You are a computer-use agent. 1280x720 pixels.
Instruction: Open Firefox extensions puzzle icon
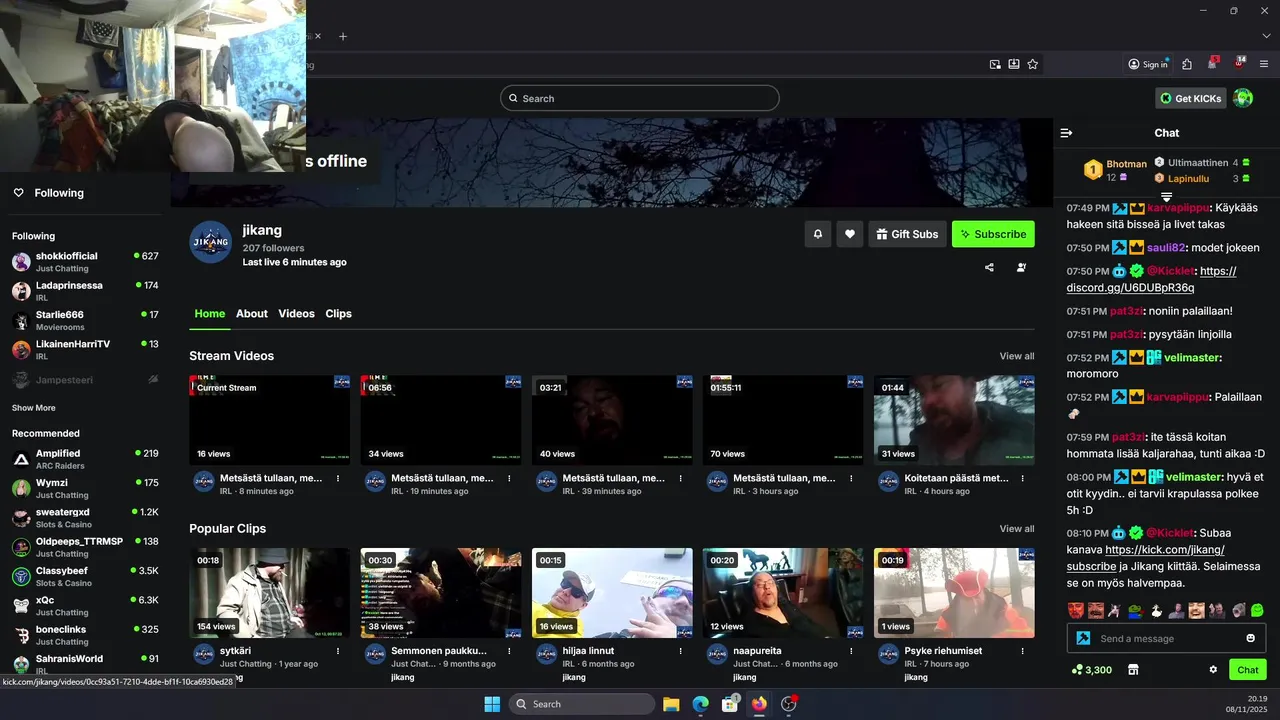(1187, 64)
